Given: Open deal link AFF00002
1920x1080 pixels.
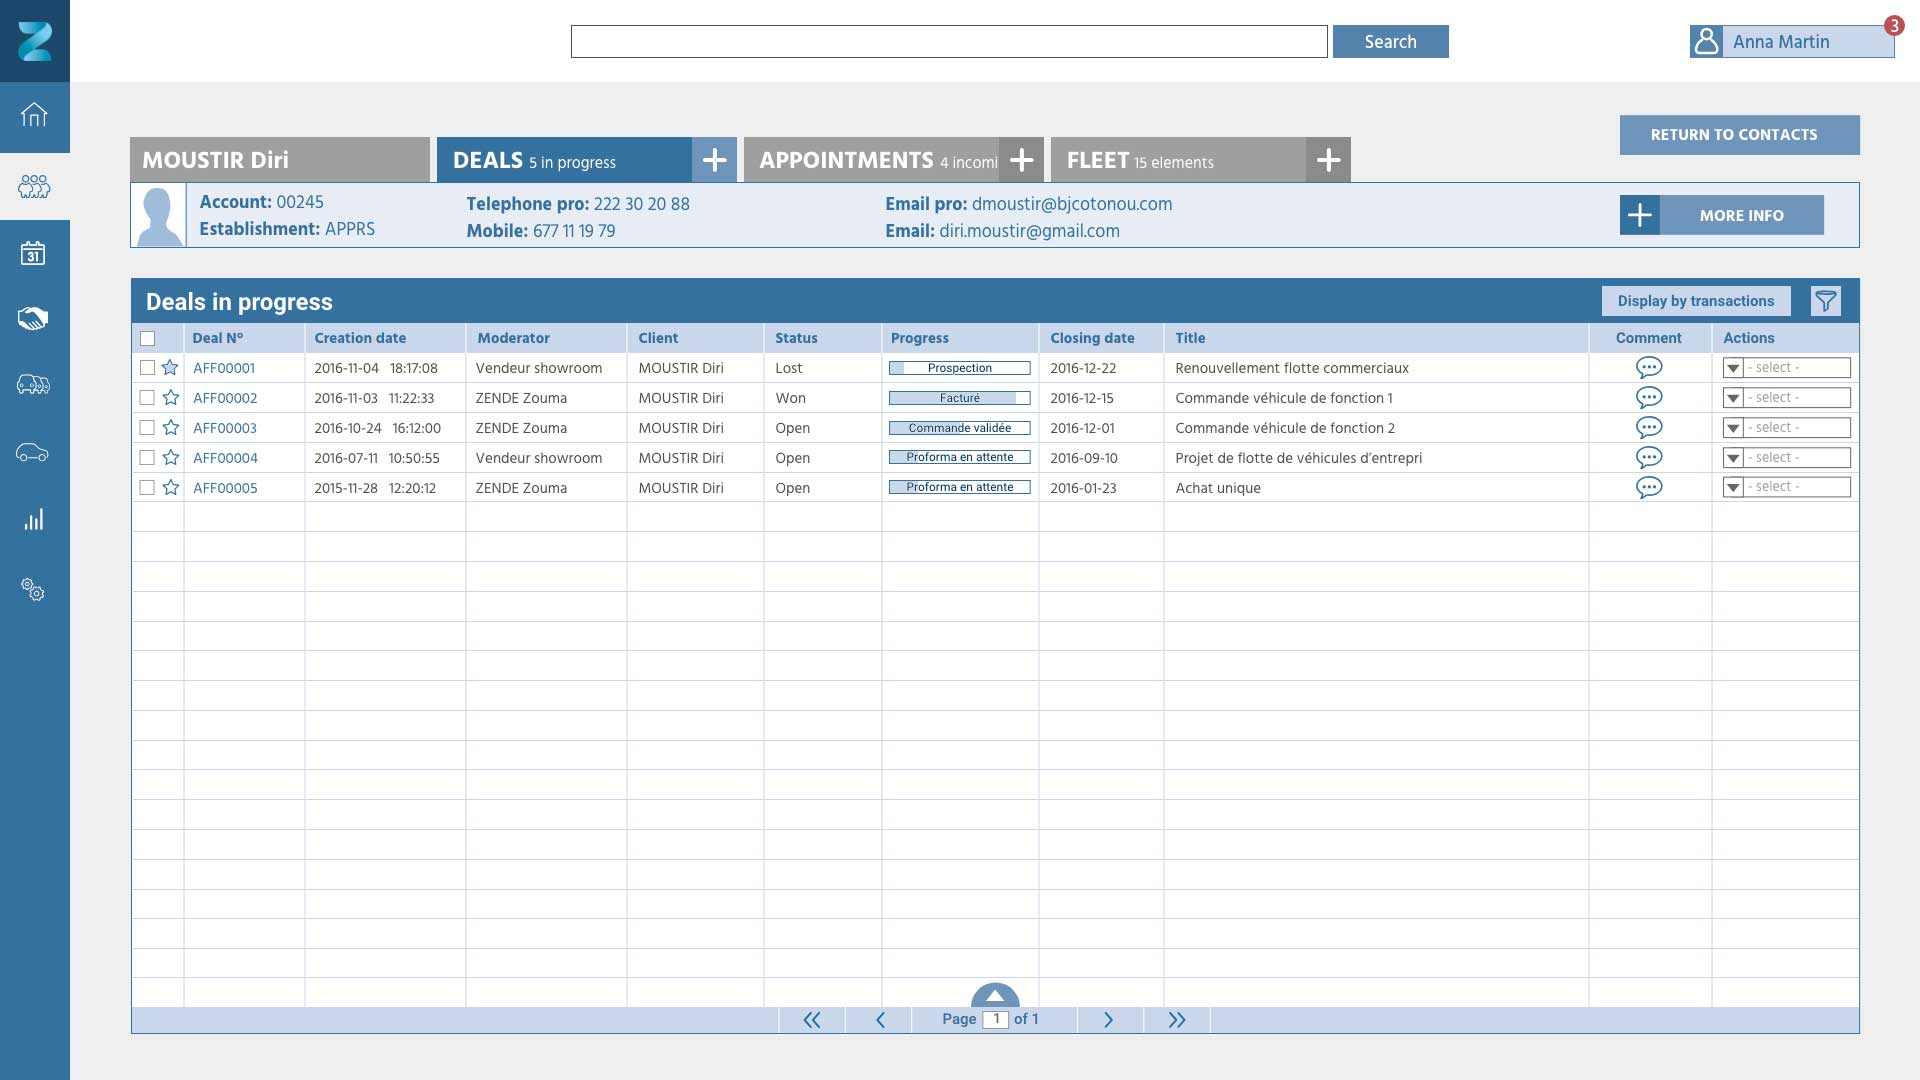Looking at the screenshot, I should [x=225, y=398].
